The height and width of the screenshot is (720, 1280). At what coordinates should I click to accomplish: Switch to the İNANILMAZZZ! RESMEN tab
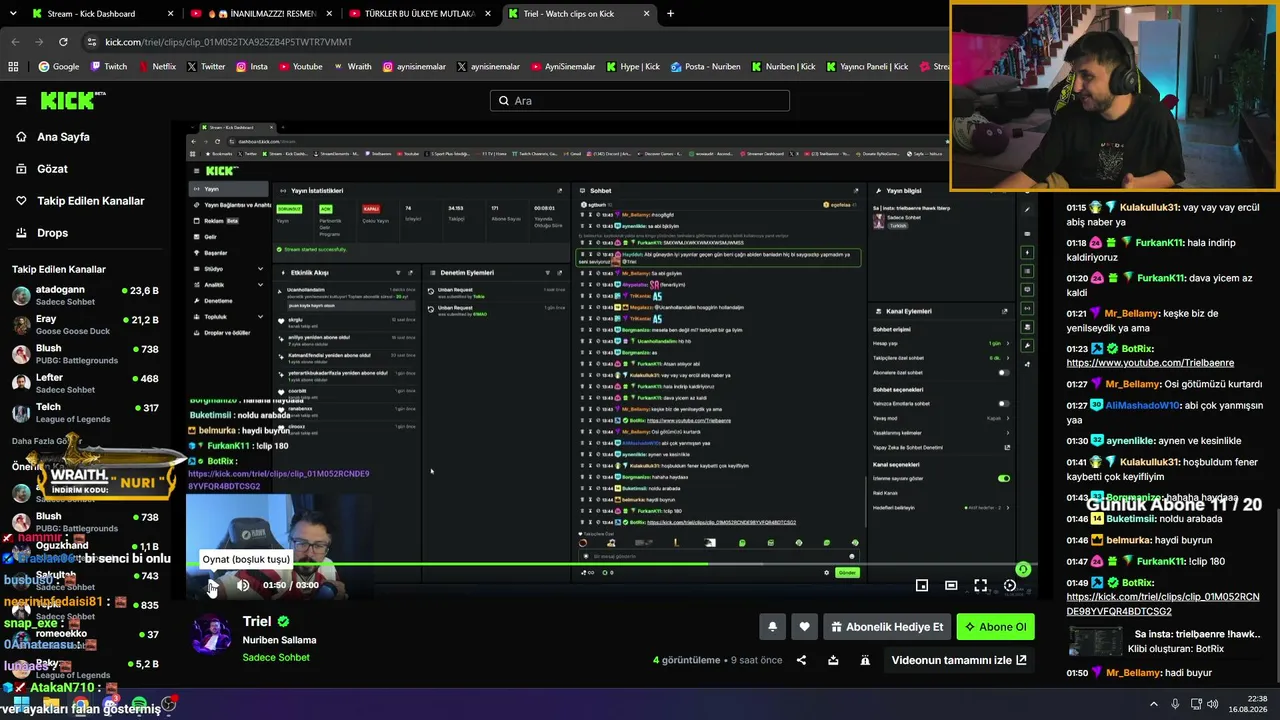[x=262, y=14]
